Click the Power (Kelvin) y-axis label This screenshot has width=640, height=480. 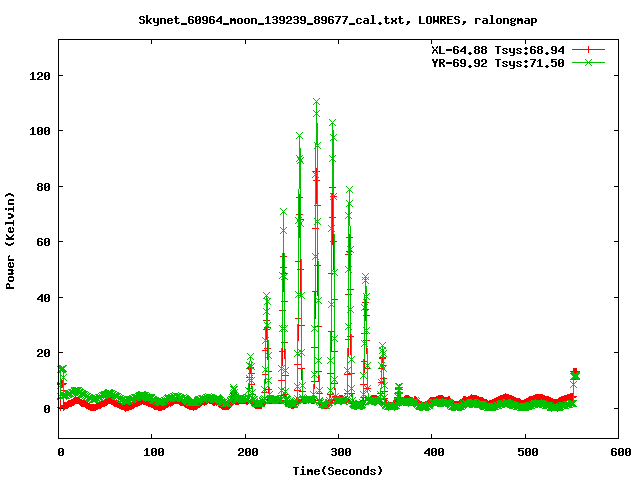tap(11, 241)
